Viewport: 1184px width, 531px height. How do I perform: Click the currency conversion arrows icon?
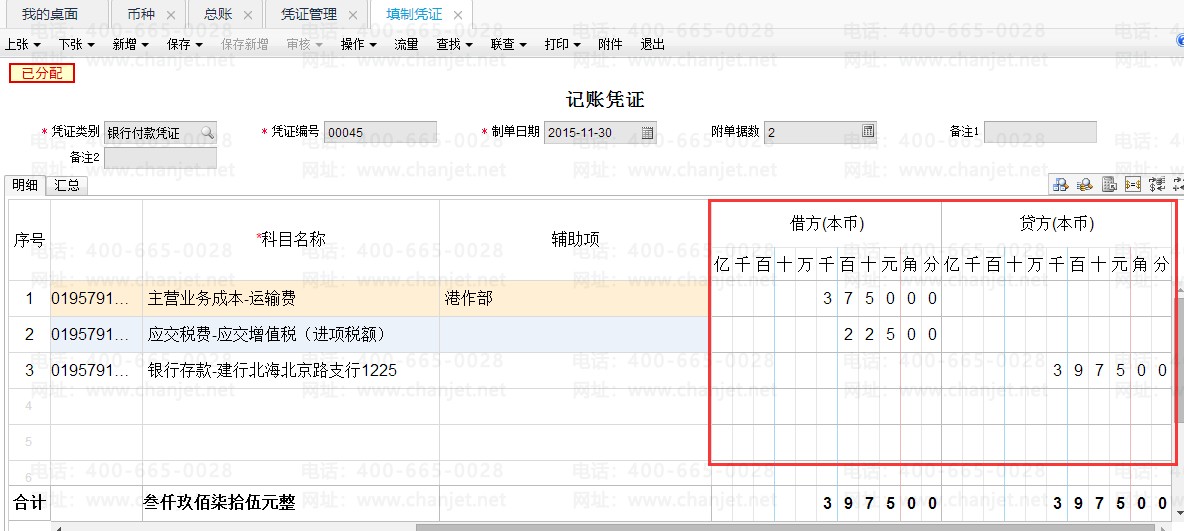pos(1158,185)
